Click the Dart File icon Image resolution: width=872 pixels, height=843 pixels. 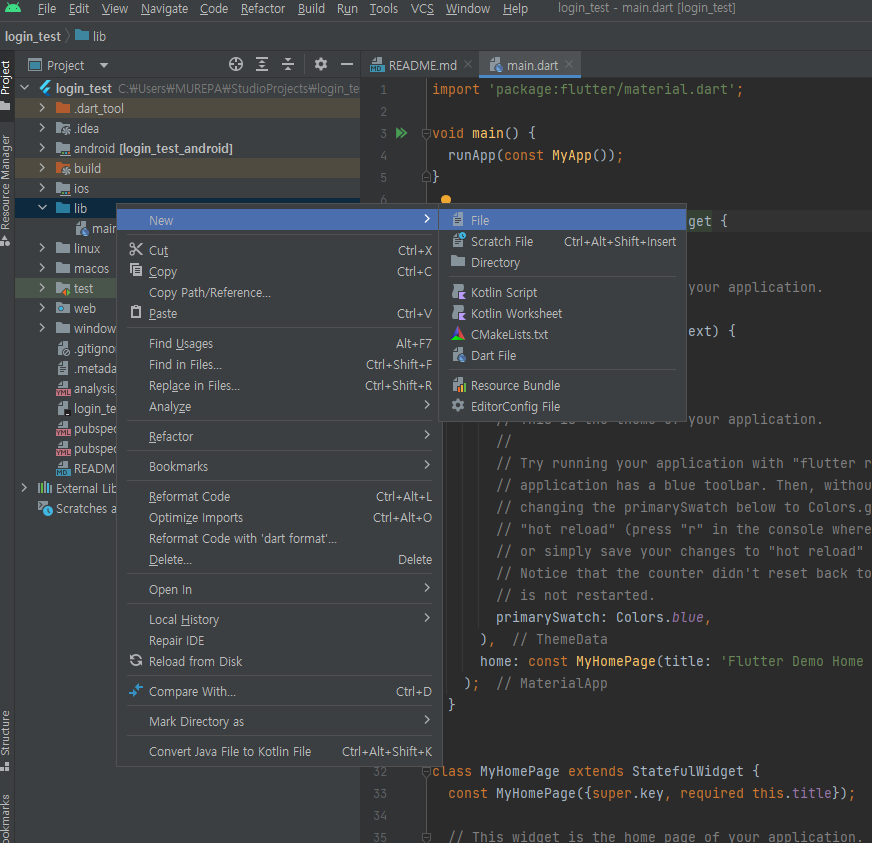pyautogui.click(x=458, y=355)
